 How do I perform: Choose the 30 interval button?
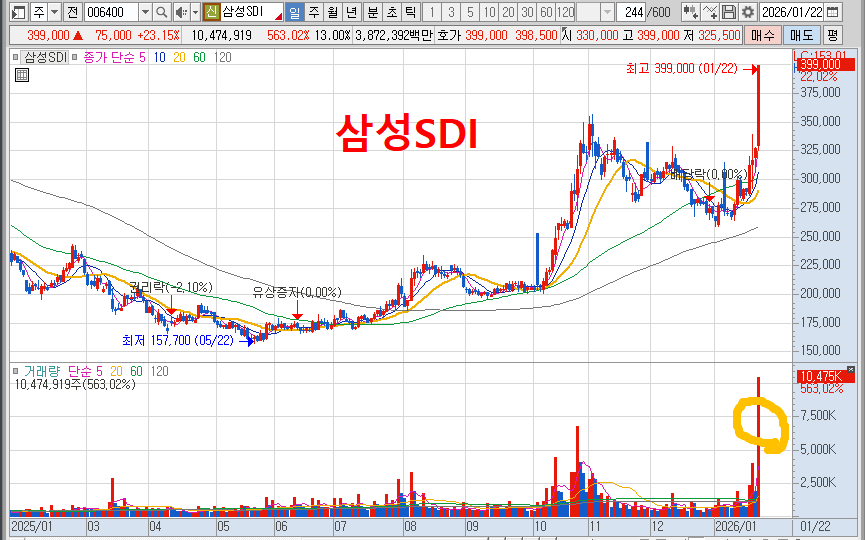tap(527, 12)
